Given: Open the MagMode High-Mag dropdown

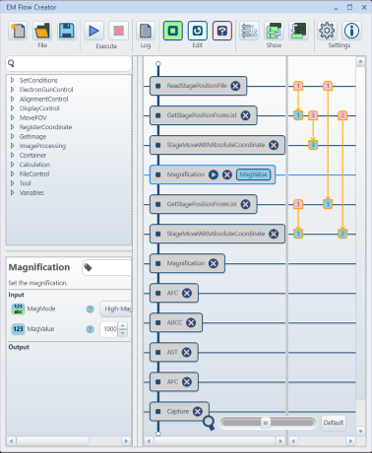Looking at the screenshot, I should 116,309.
